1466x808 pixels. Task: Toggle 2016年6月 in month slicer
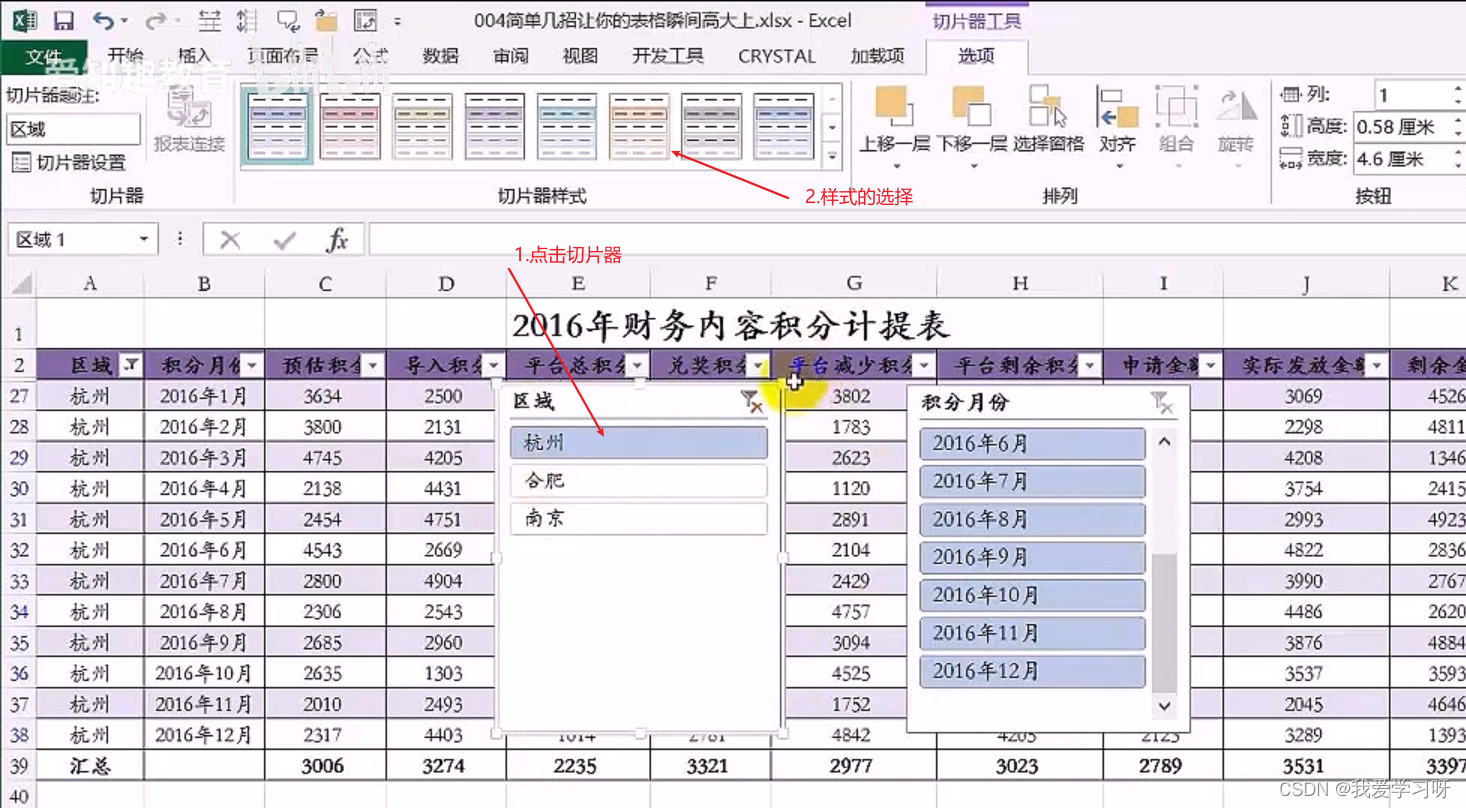[x=1032, y=444]
